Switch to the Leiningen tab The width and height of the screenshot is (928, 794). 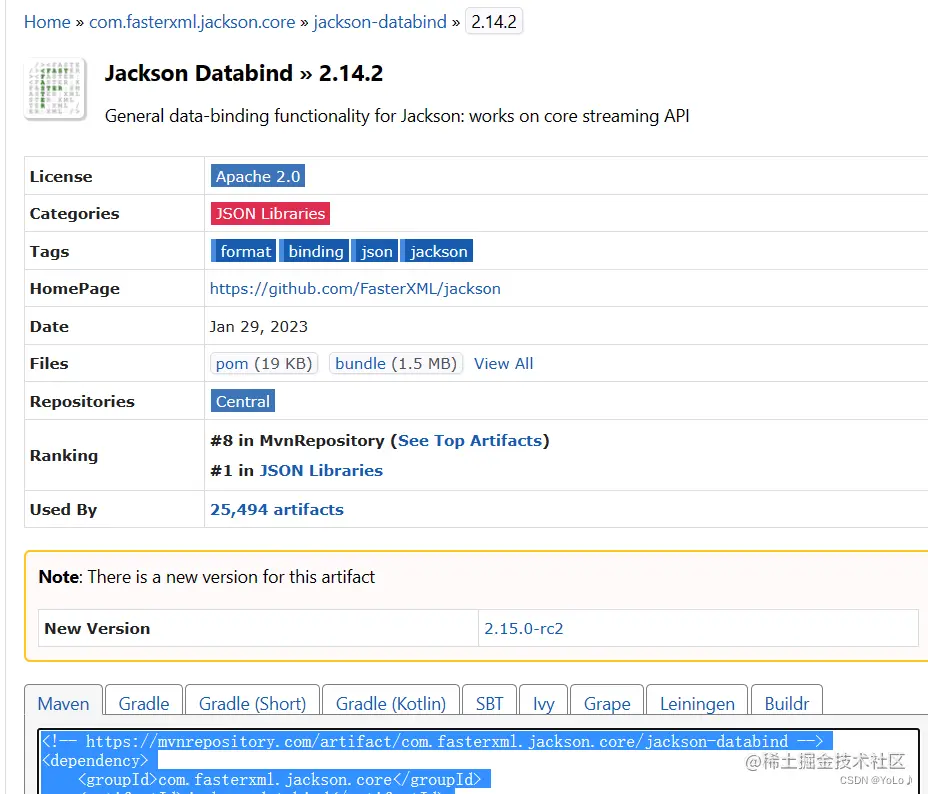[x=697, y=703]
